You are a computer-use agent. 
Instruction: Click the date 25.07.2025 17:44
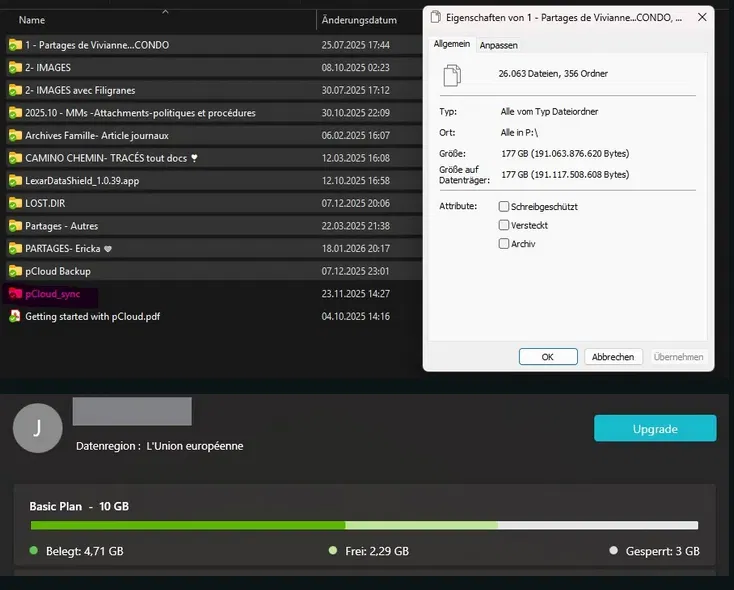pos(355,45)
